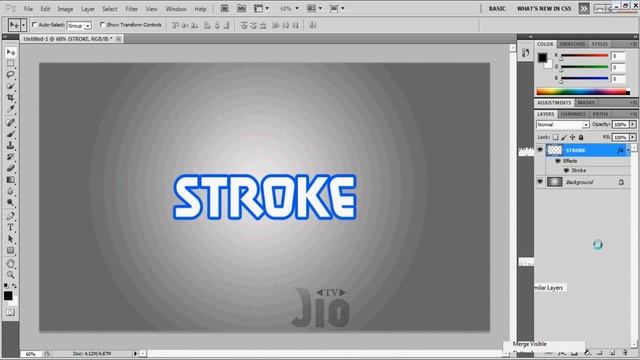The height and width of the screenshot is (360, 640).
Task: Open the Opacity slider arrow
Action: [633, 124]
